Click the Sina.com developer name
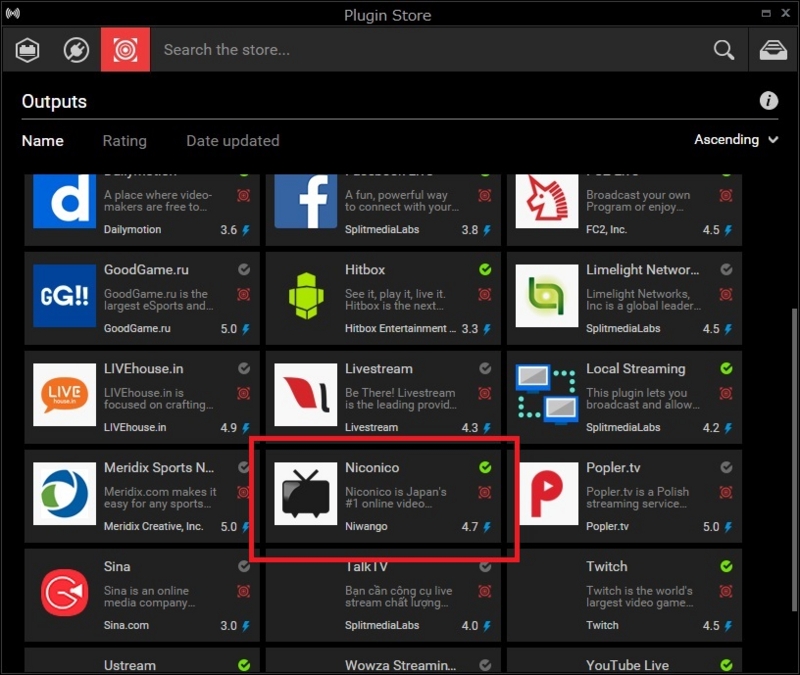 click(126, 625)
